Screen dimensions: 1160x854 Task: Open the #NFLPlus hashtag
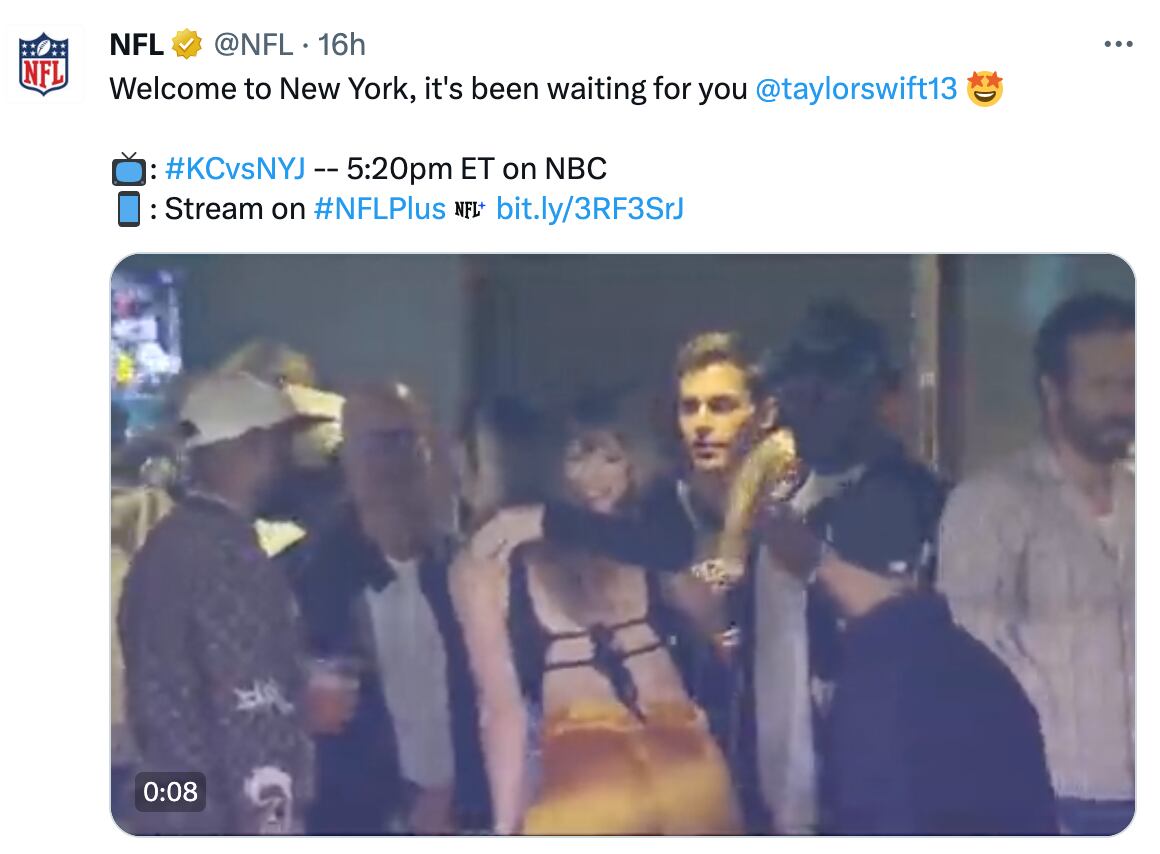379,208
